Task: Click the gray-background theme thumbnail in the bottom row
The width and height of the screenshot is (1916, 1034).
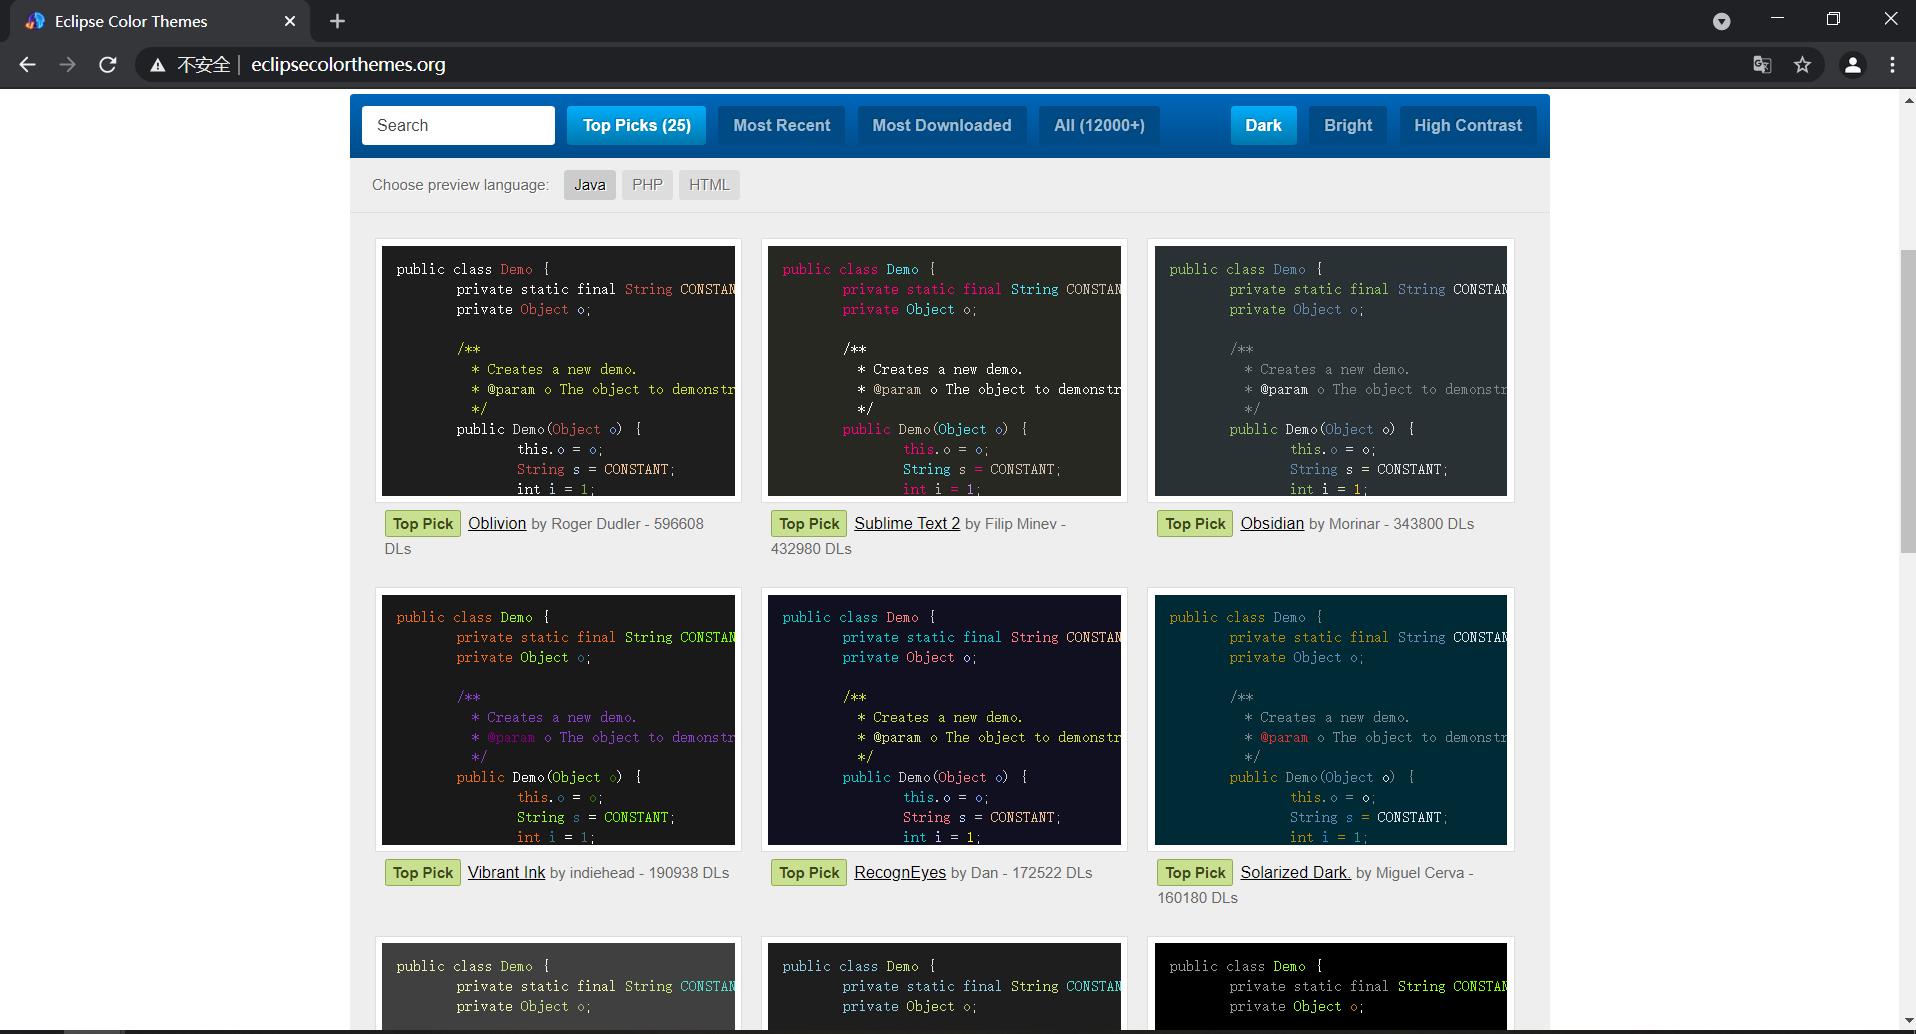Action: (x=558, y=986)
